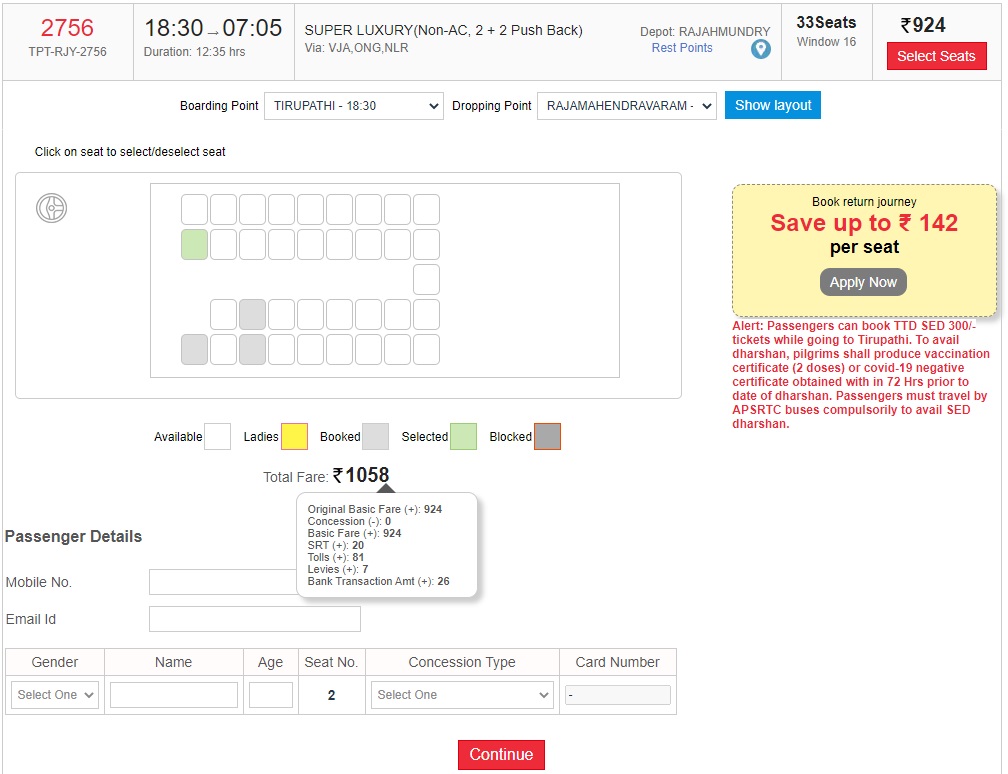Click the green Selected legend box
Image resolution: width=1008 pixels, height=774 pixels.
tap(463, 437)
